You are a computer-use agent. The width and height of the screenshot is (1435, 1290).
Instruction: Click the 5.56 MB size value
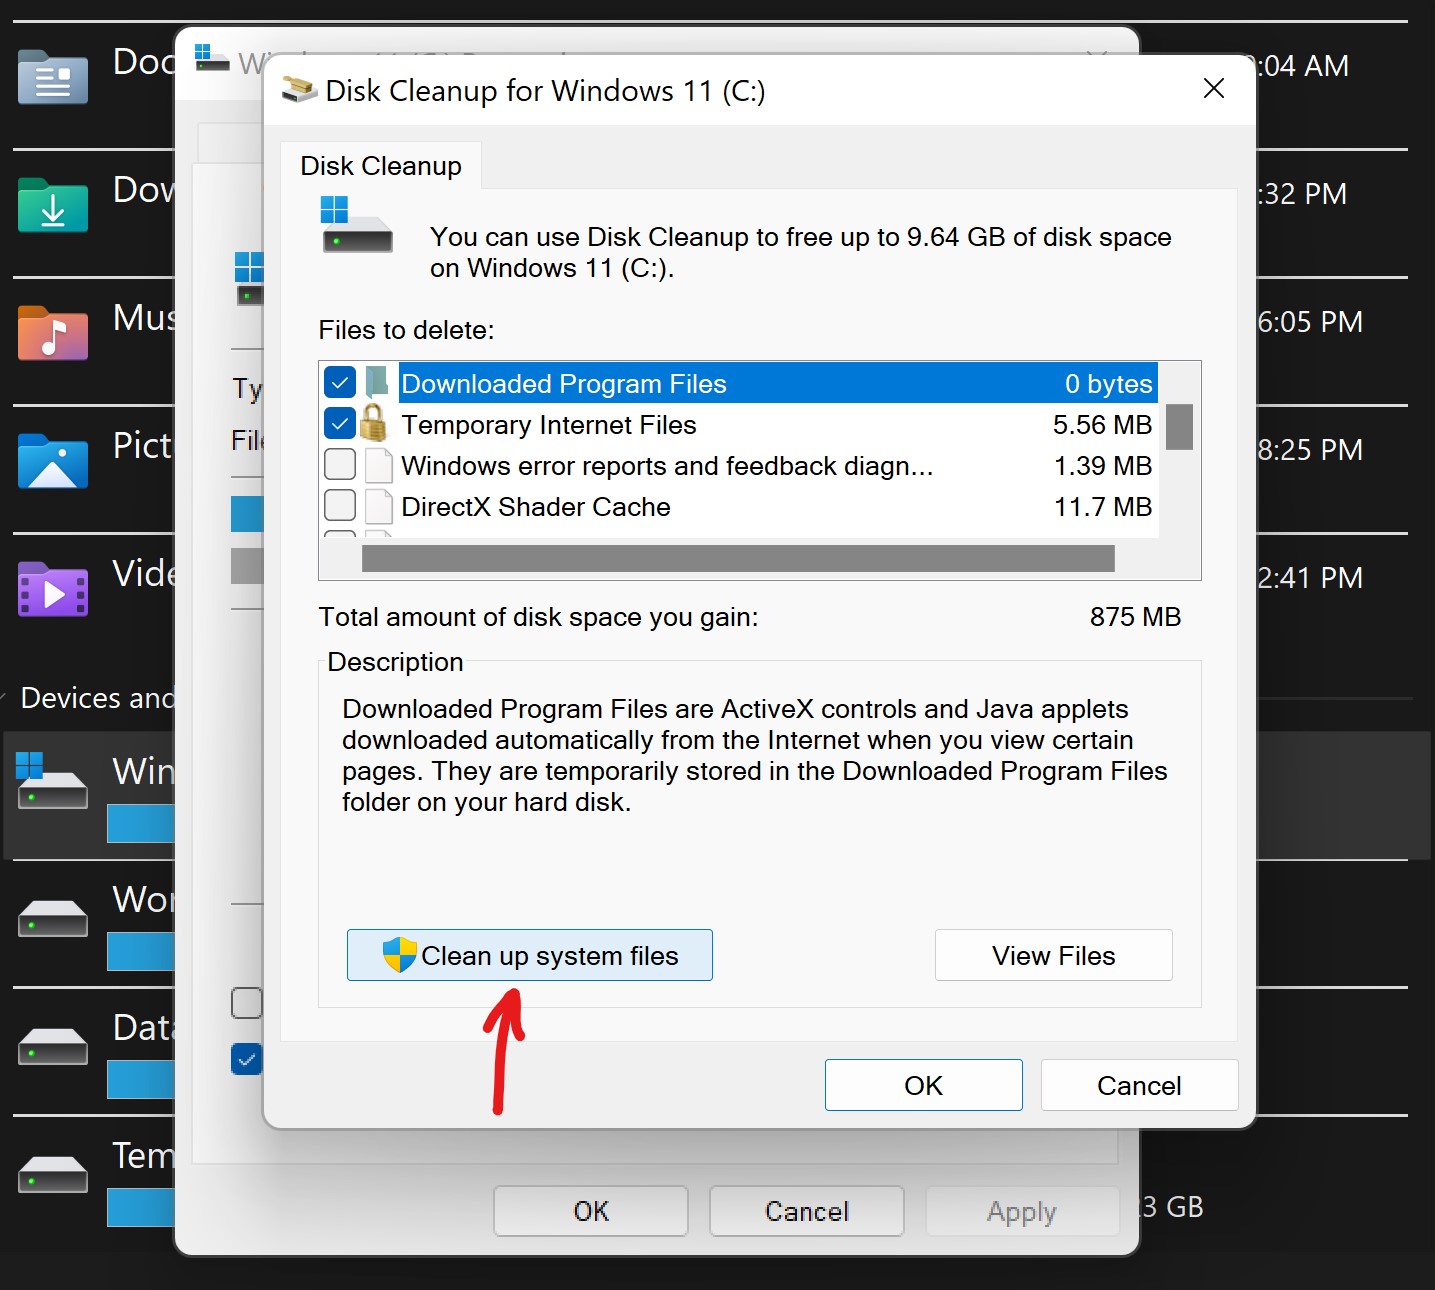click(x=1102, y=425)
